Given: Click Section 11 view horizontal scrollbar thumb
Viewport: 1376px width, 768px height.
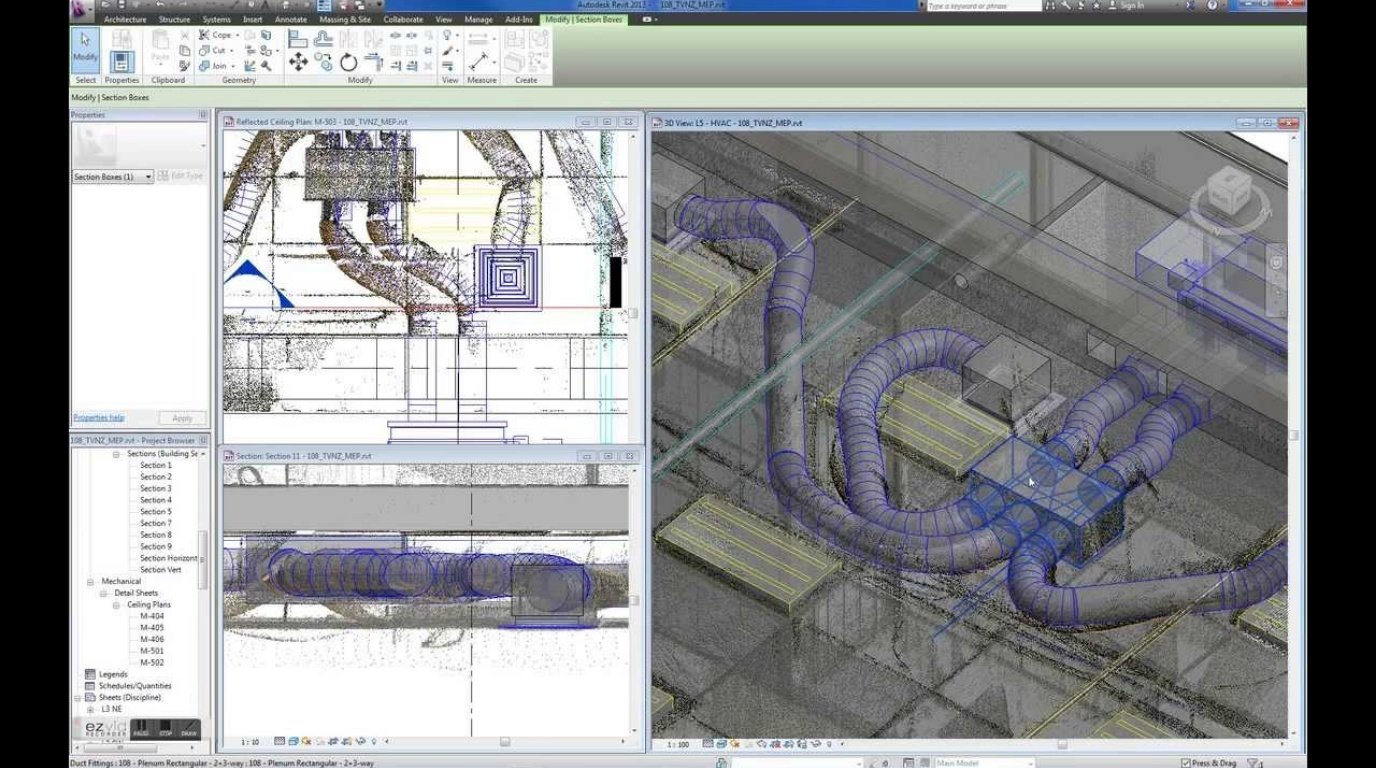Looking at the screenshot, I should point(504,742).
